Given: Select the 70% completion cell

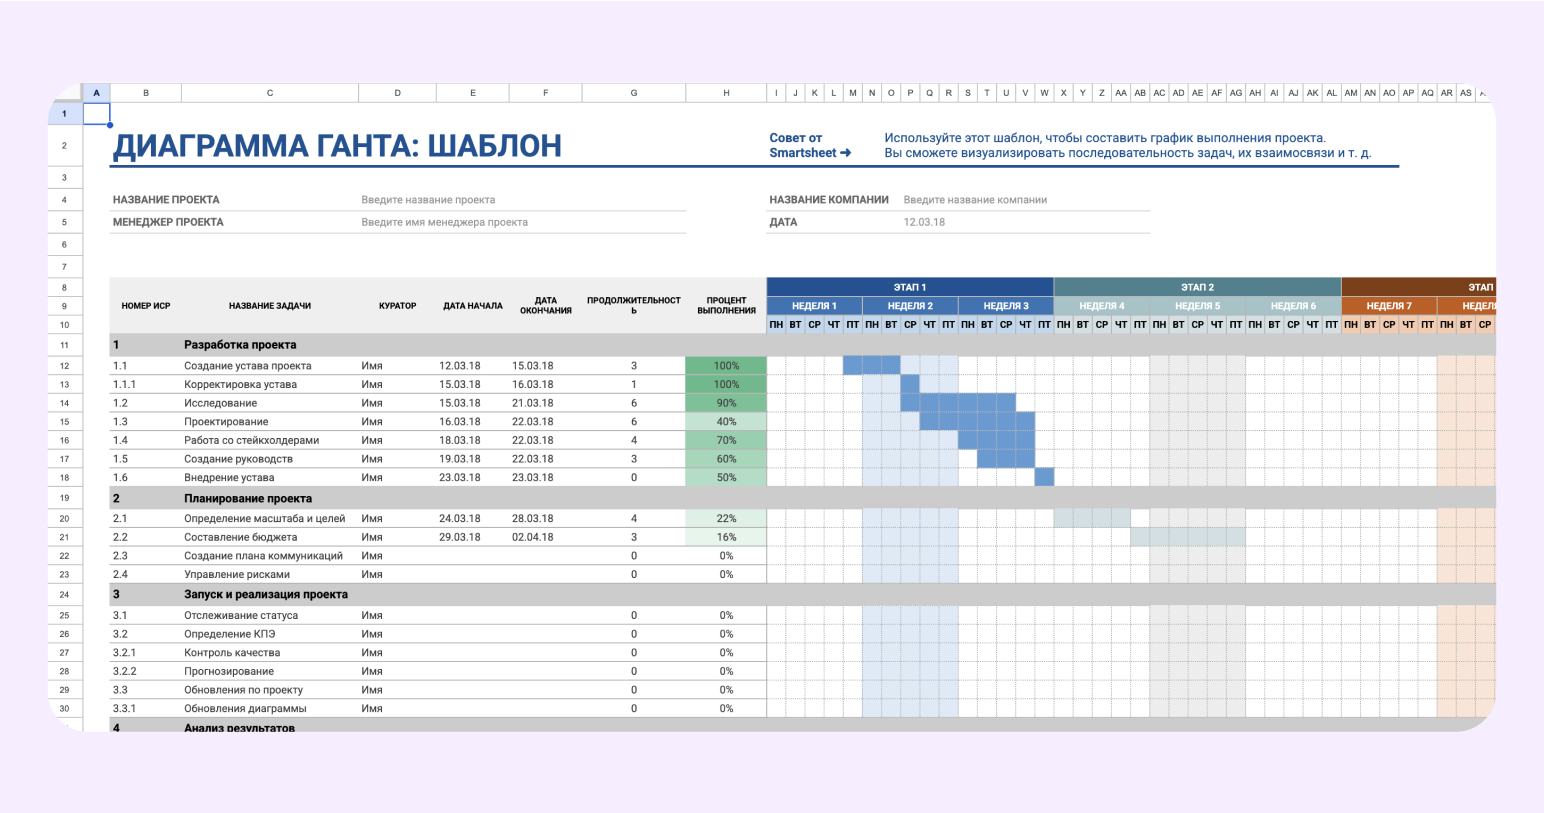Looking at the screenshot, I should [x=726, y=440].
